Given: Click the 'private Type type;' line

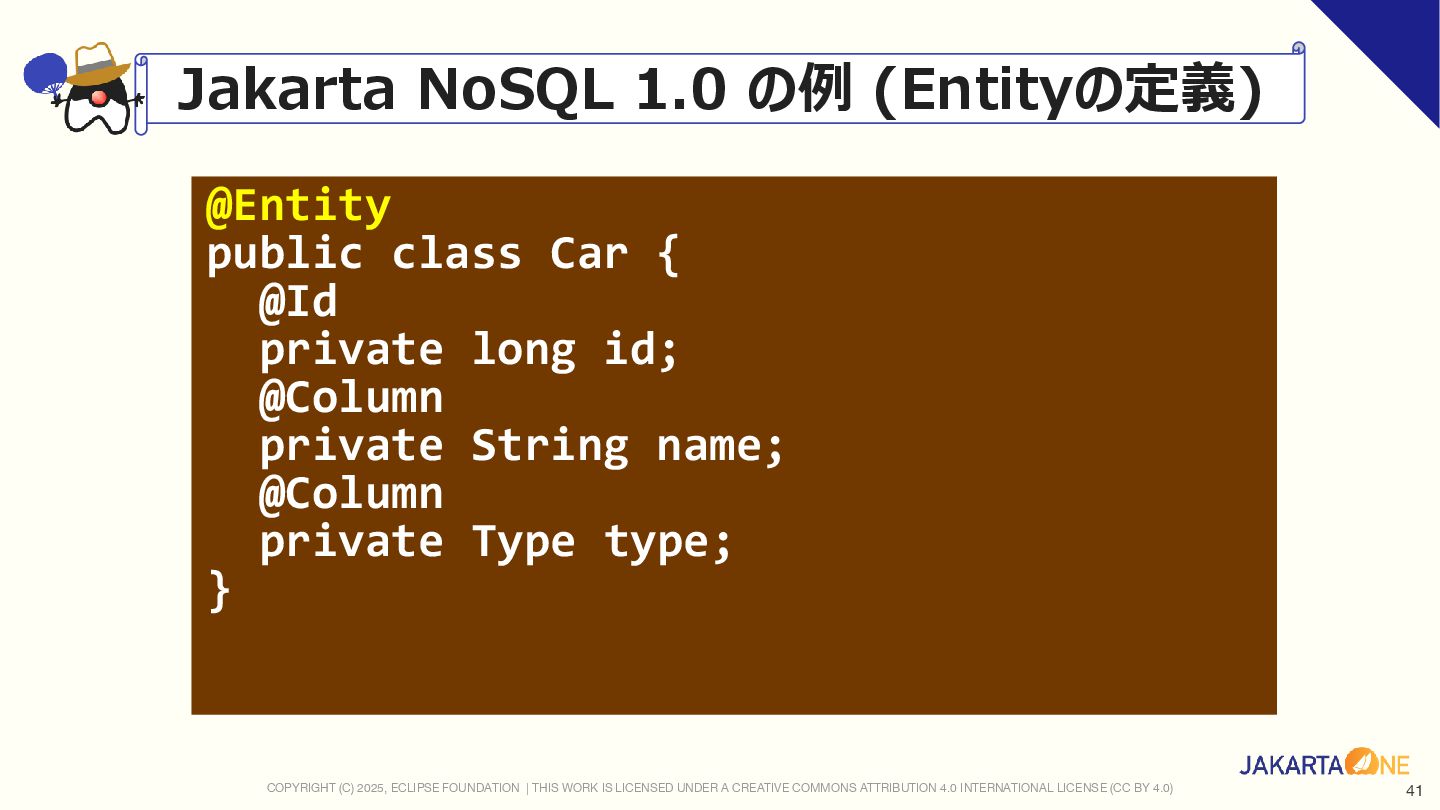Looking at the screenshot, I should (496, 542).
